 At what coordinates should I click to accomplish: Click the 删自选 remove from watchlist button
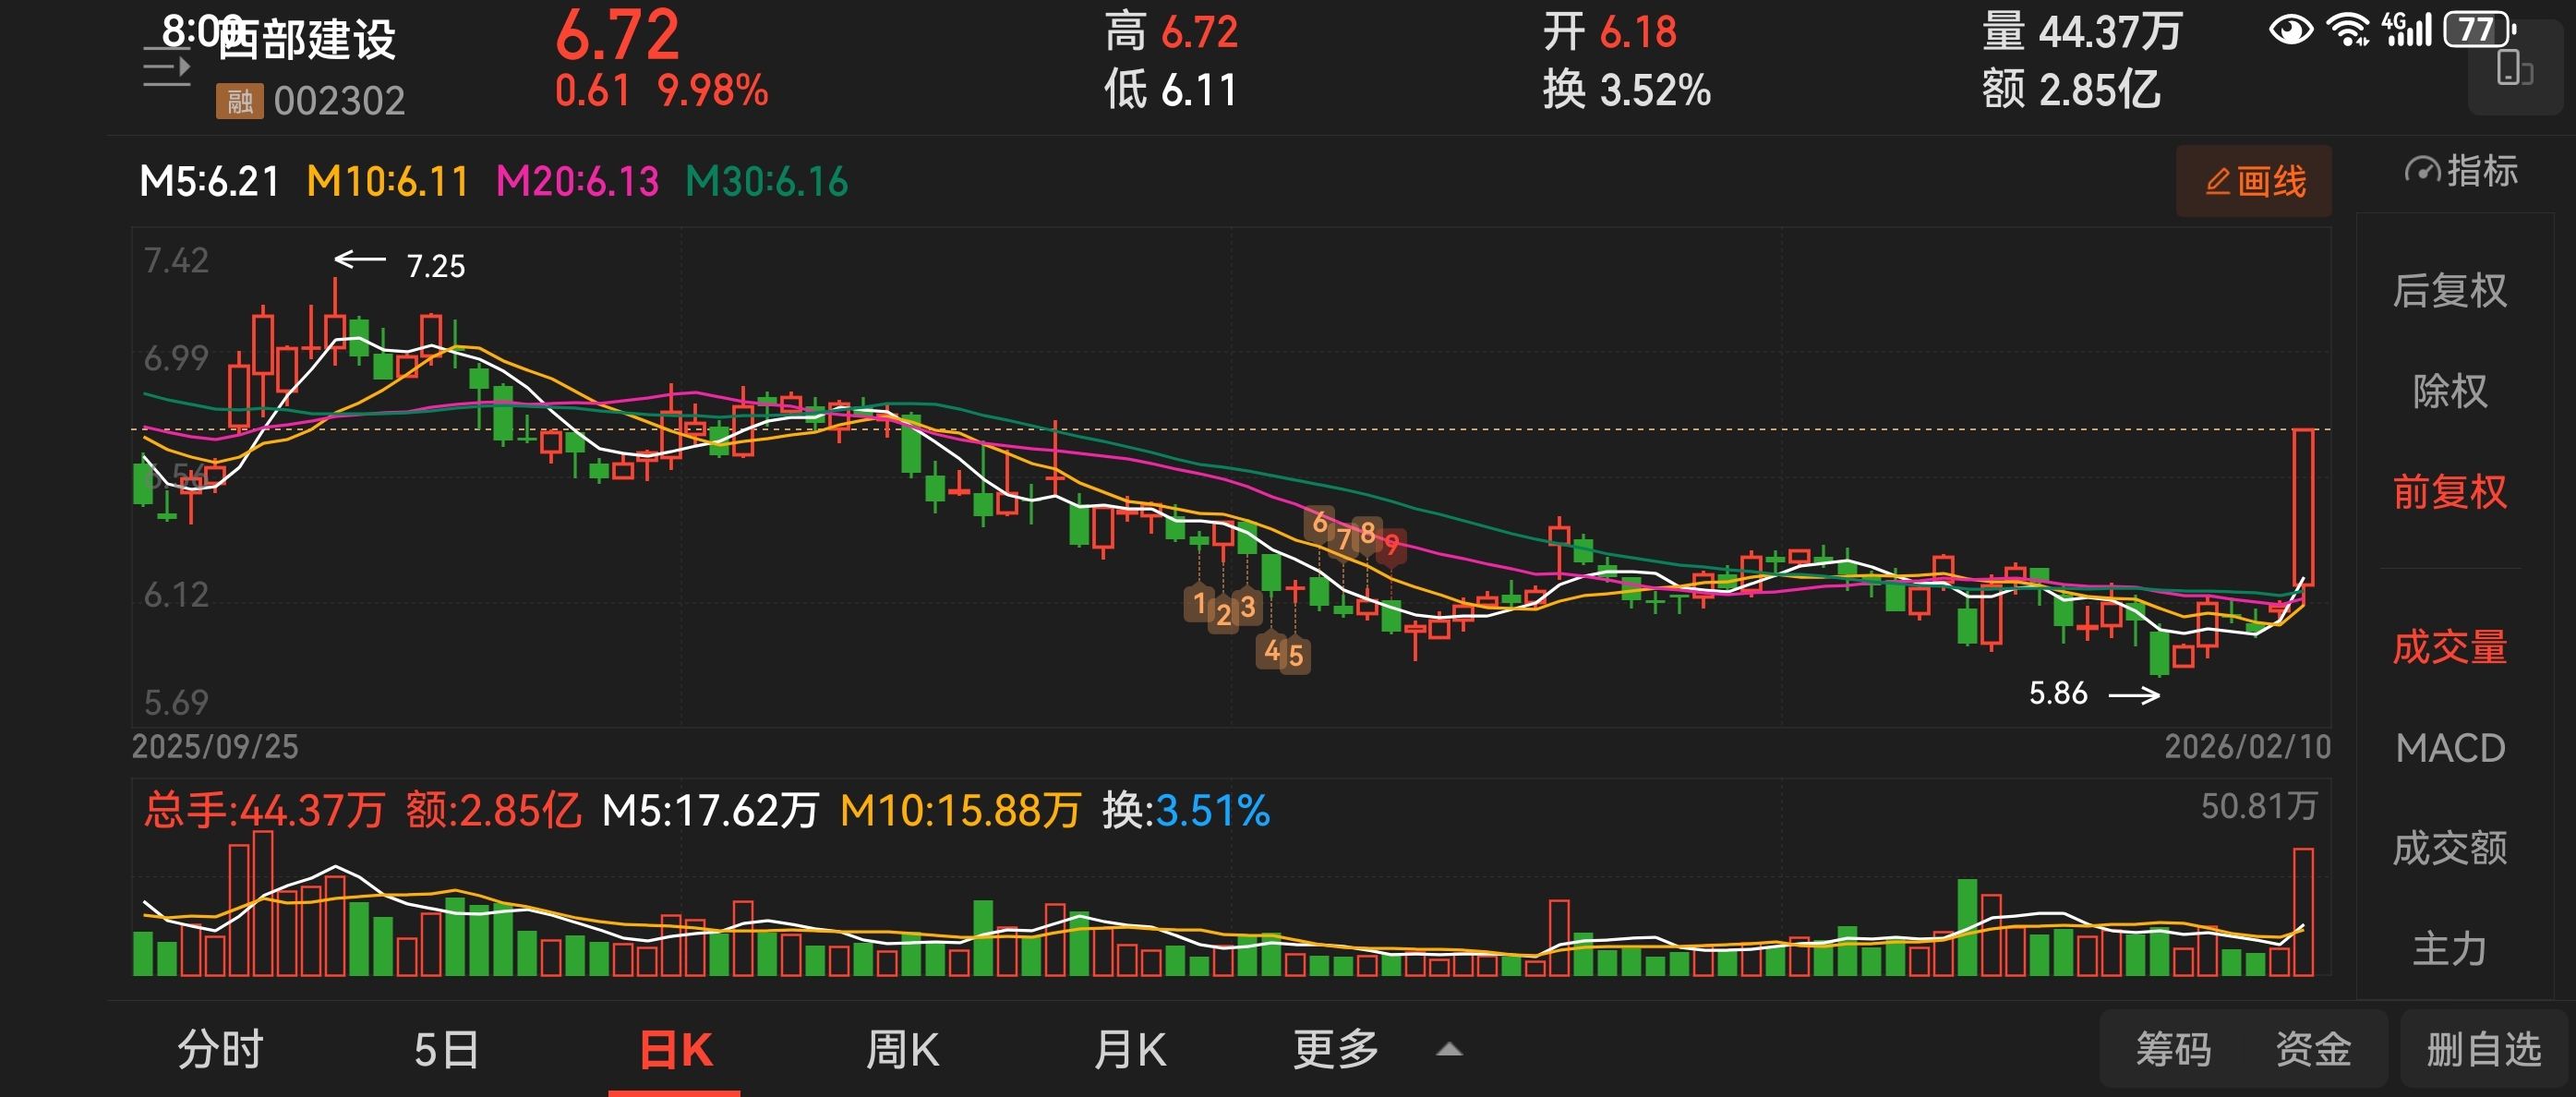pos(2483,1050)
